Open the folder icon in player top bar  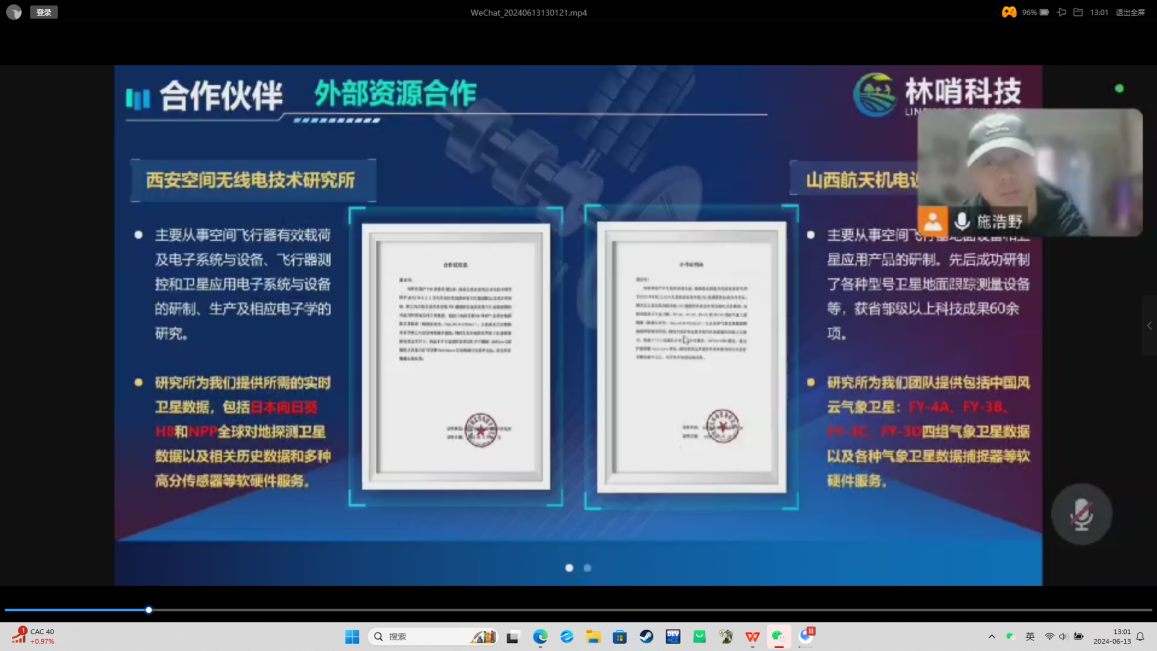[x=1078, y=13]
